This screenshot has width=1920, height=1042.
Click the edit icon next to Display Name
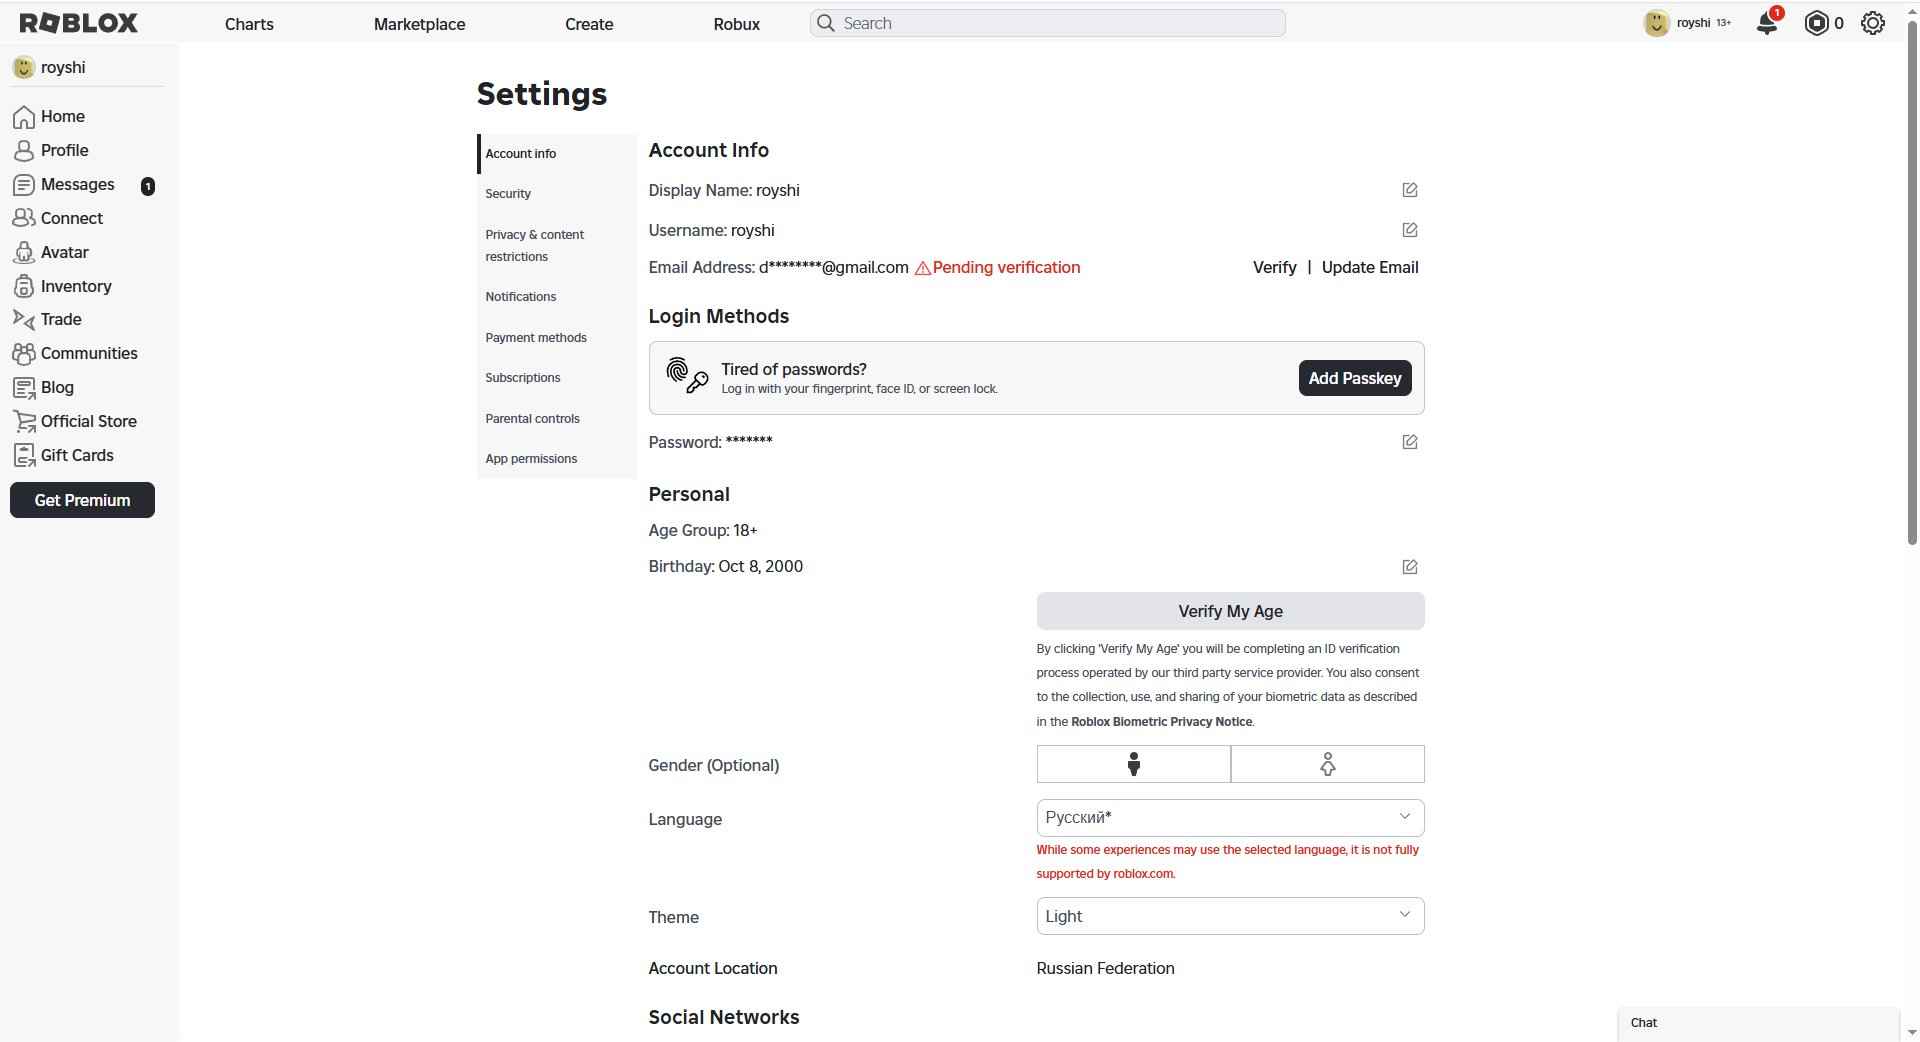tap(1409, 190)
